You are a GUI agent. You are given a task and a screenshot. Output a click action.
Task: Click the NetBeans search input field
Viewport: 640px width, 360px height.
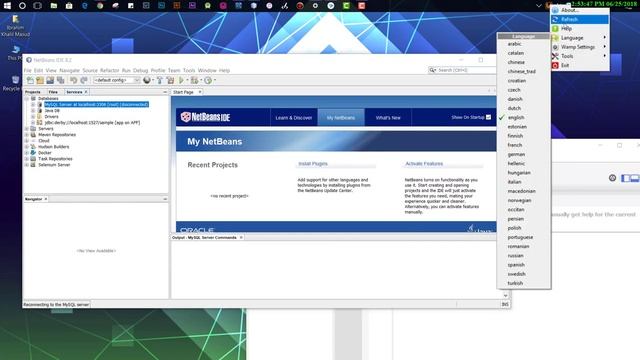[x=465, y=70]
